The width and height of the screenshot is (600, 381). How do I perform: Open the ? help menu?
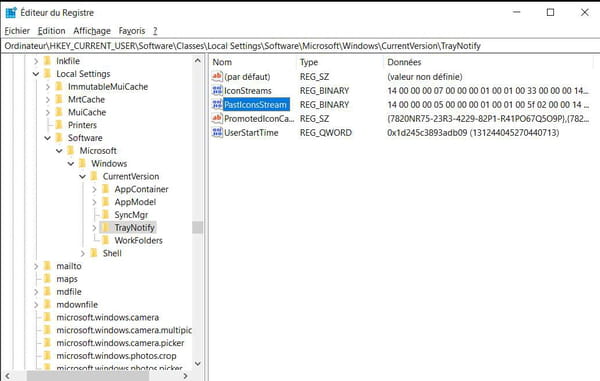tap(155, 31)
